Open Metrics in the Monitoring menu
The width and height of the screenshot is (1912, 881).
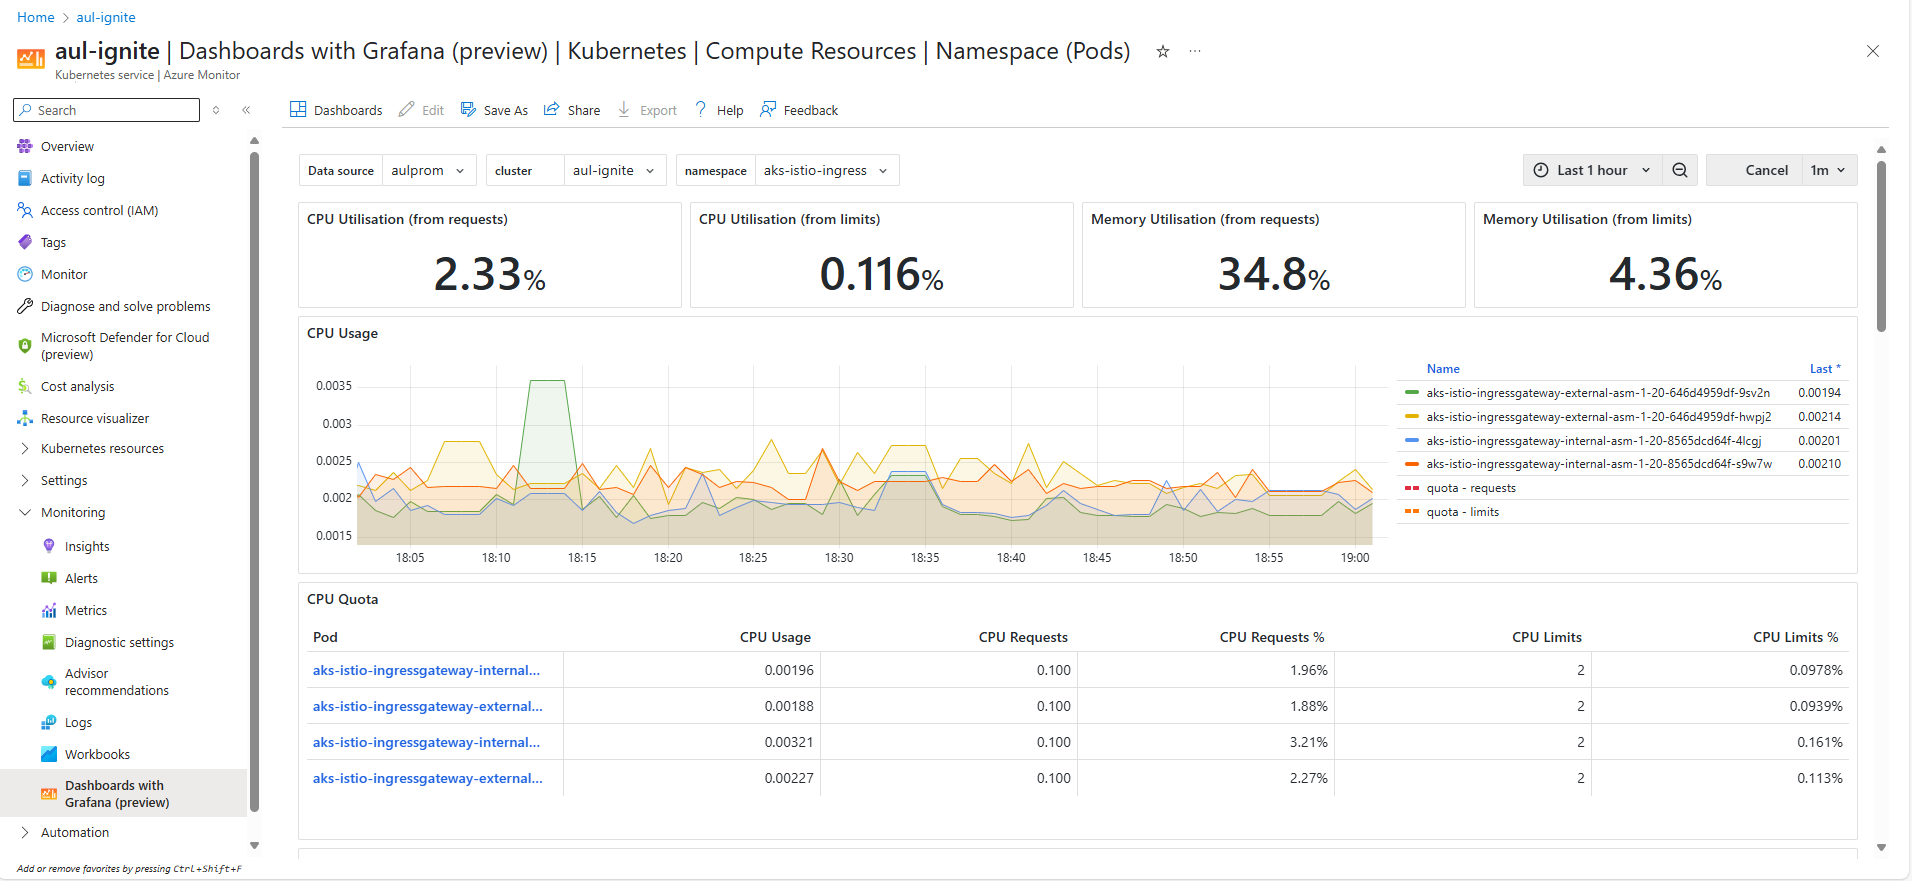click(86, 611)
